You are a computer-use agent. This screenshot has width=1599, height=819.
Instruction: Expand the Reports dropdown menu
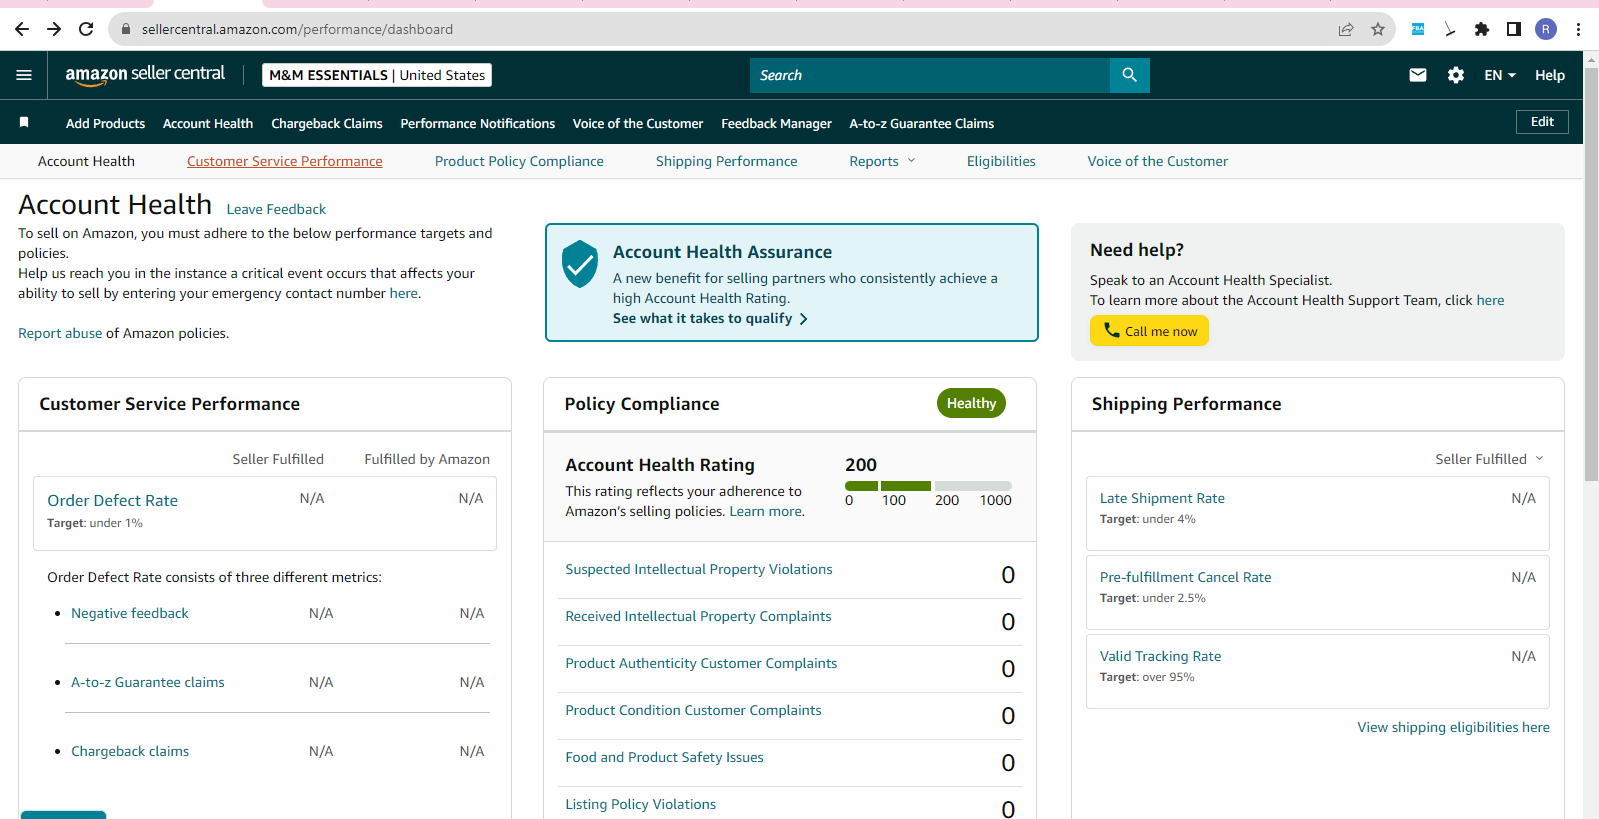click(883, 161)
